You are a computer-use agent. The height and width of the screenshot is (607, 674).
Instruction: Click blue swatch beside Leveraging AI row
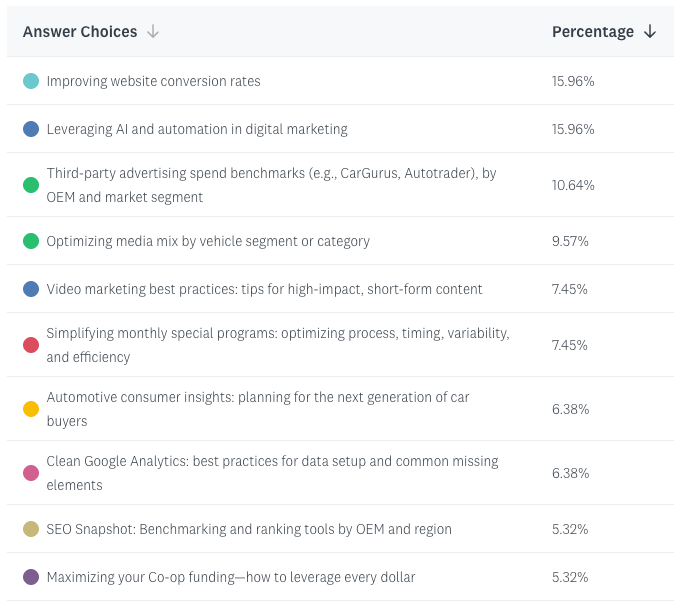31,129
